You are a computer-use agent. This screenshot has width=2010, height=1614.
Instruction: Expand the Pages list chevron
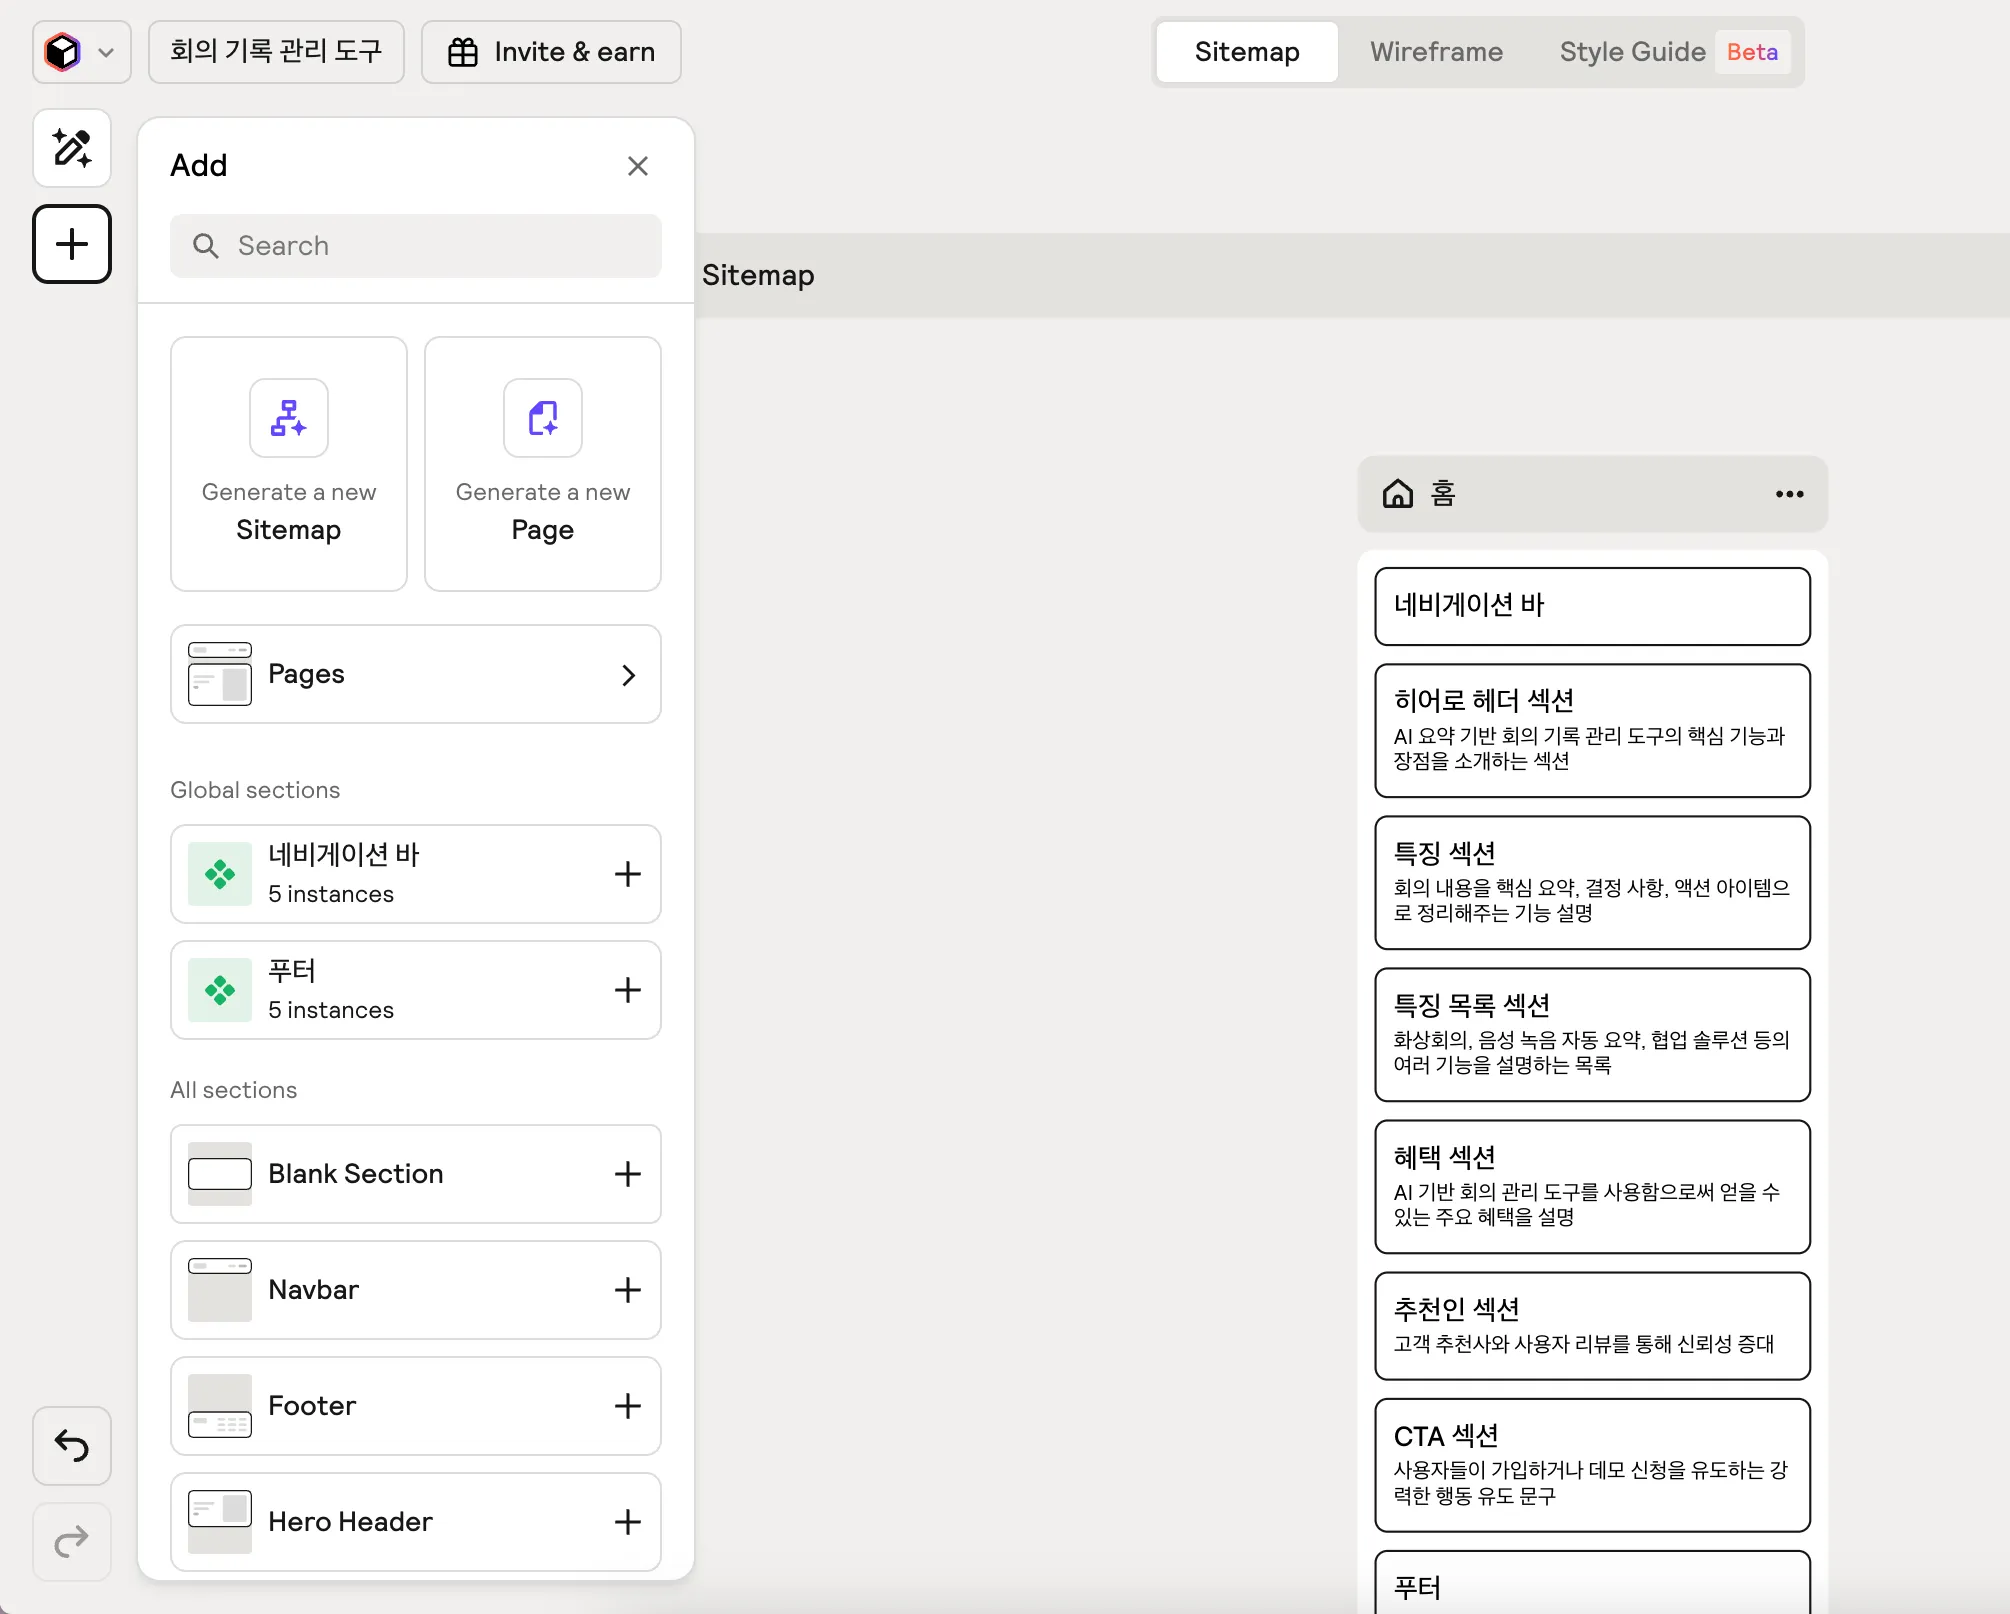click(628, 675)
